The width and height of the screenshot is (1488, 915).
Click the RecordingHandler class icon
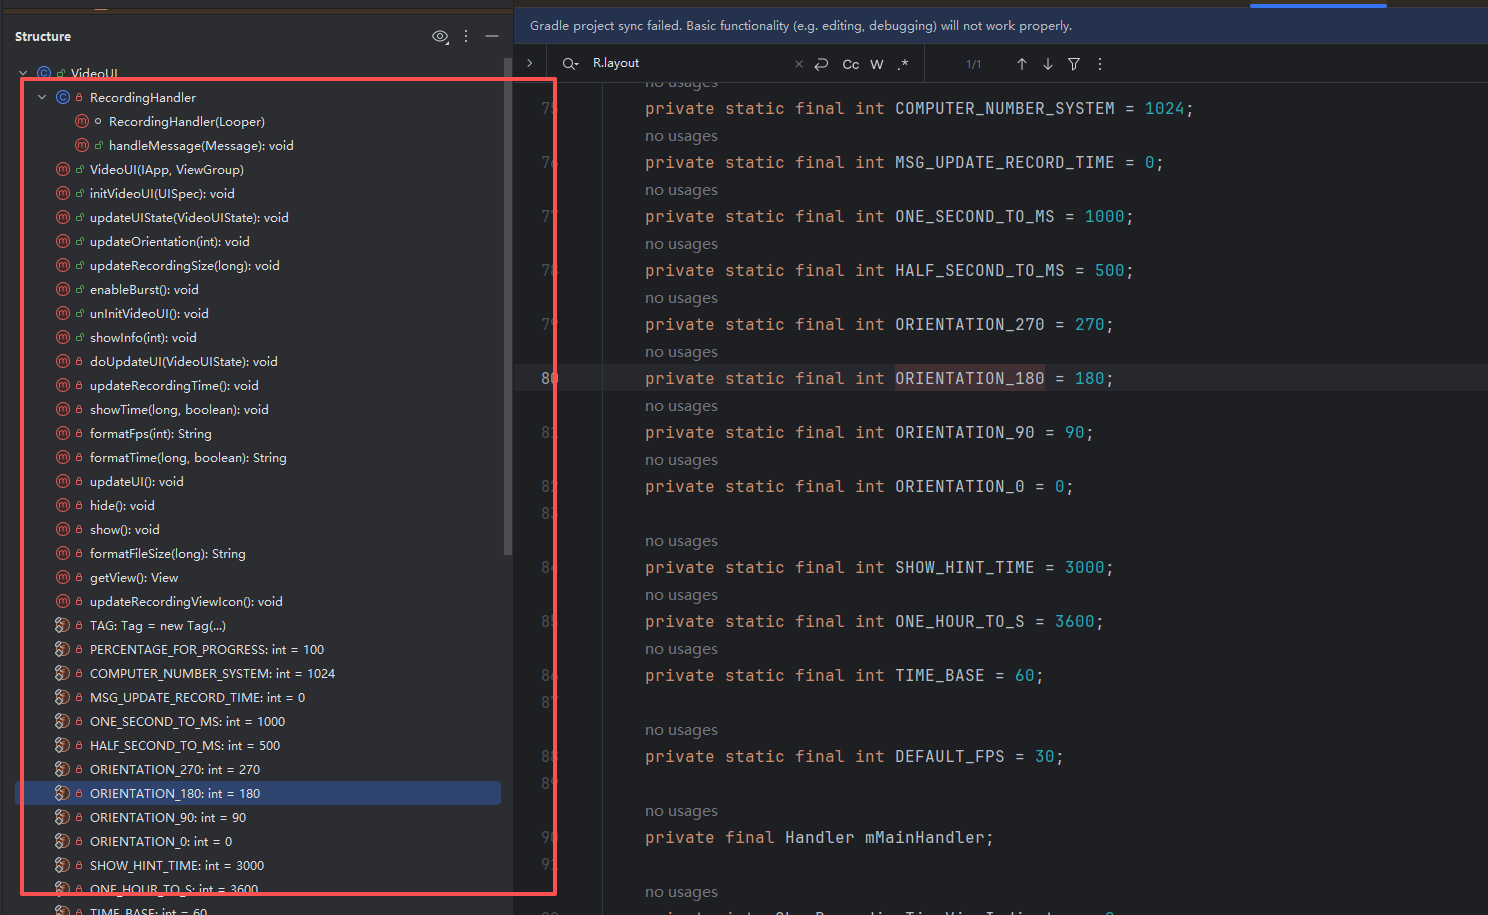[63, 97]
